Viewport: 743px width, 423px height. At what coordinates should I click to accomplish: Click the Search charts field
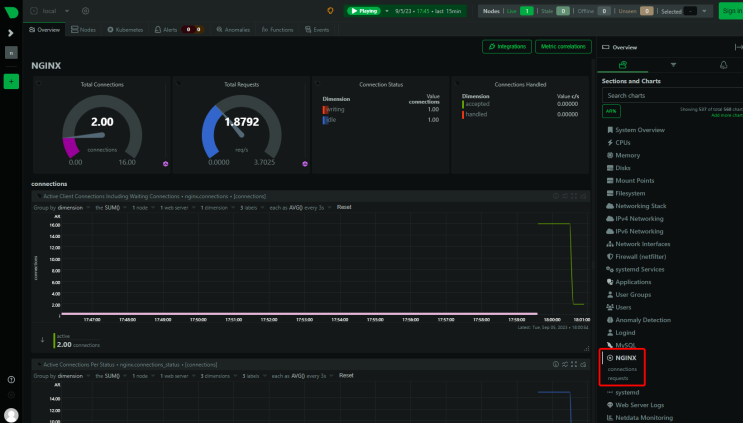672,95
